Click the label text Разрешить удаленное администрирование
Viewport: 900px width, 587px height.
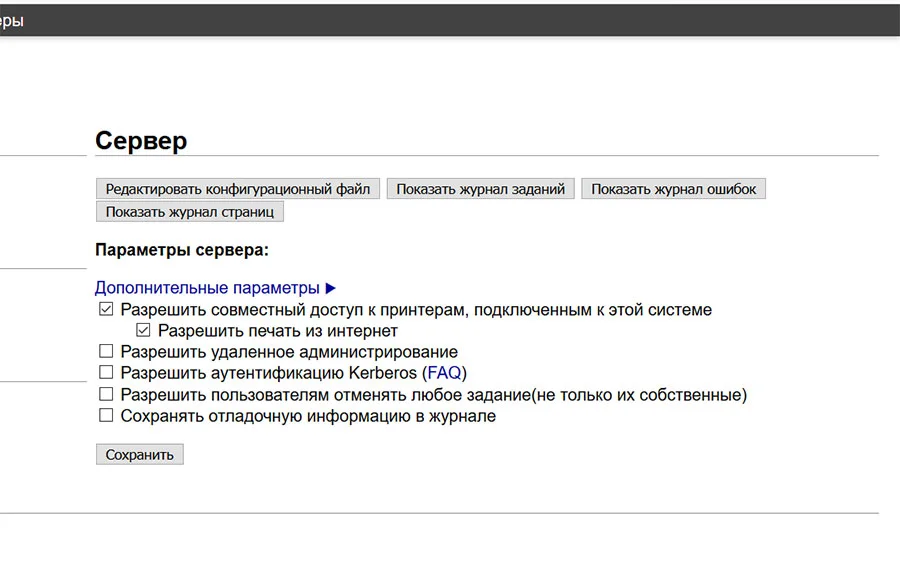click(x=289, y=352)
